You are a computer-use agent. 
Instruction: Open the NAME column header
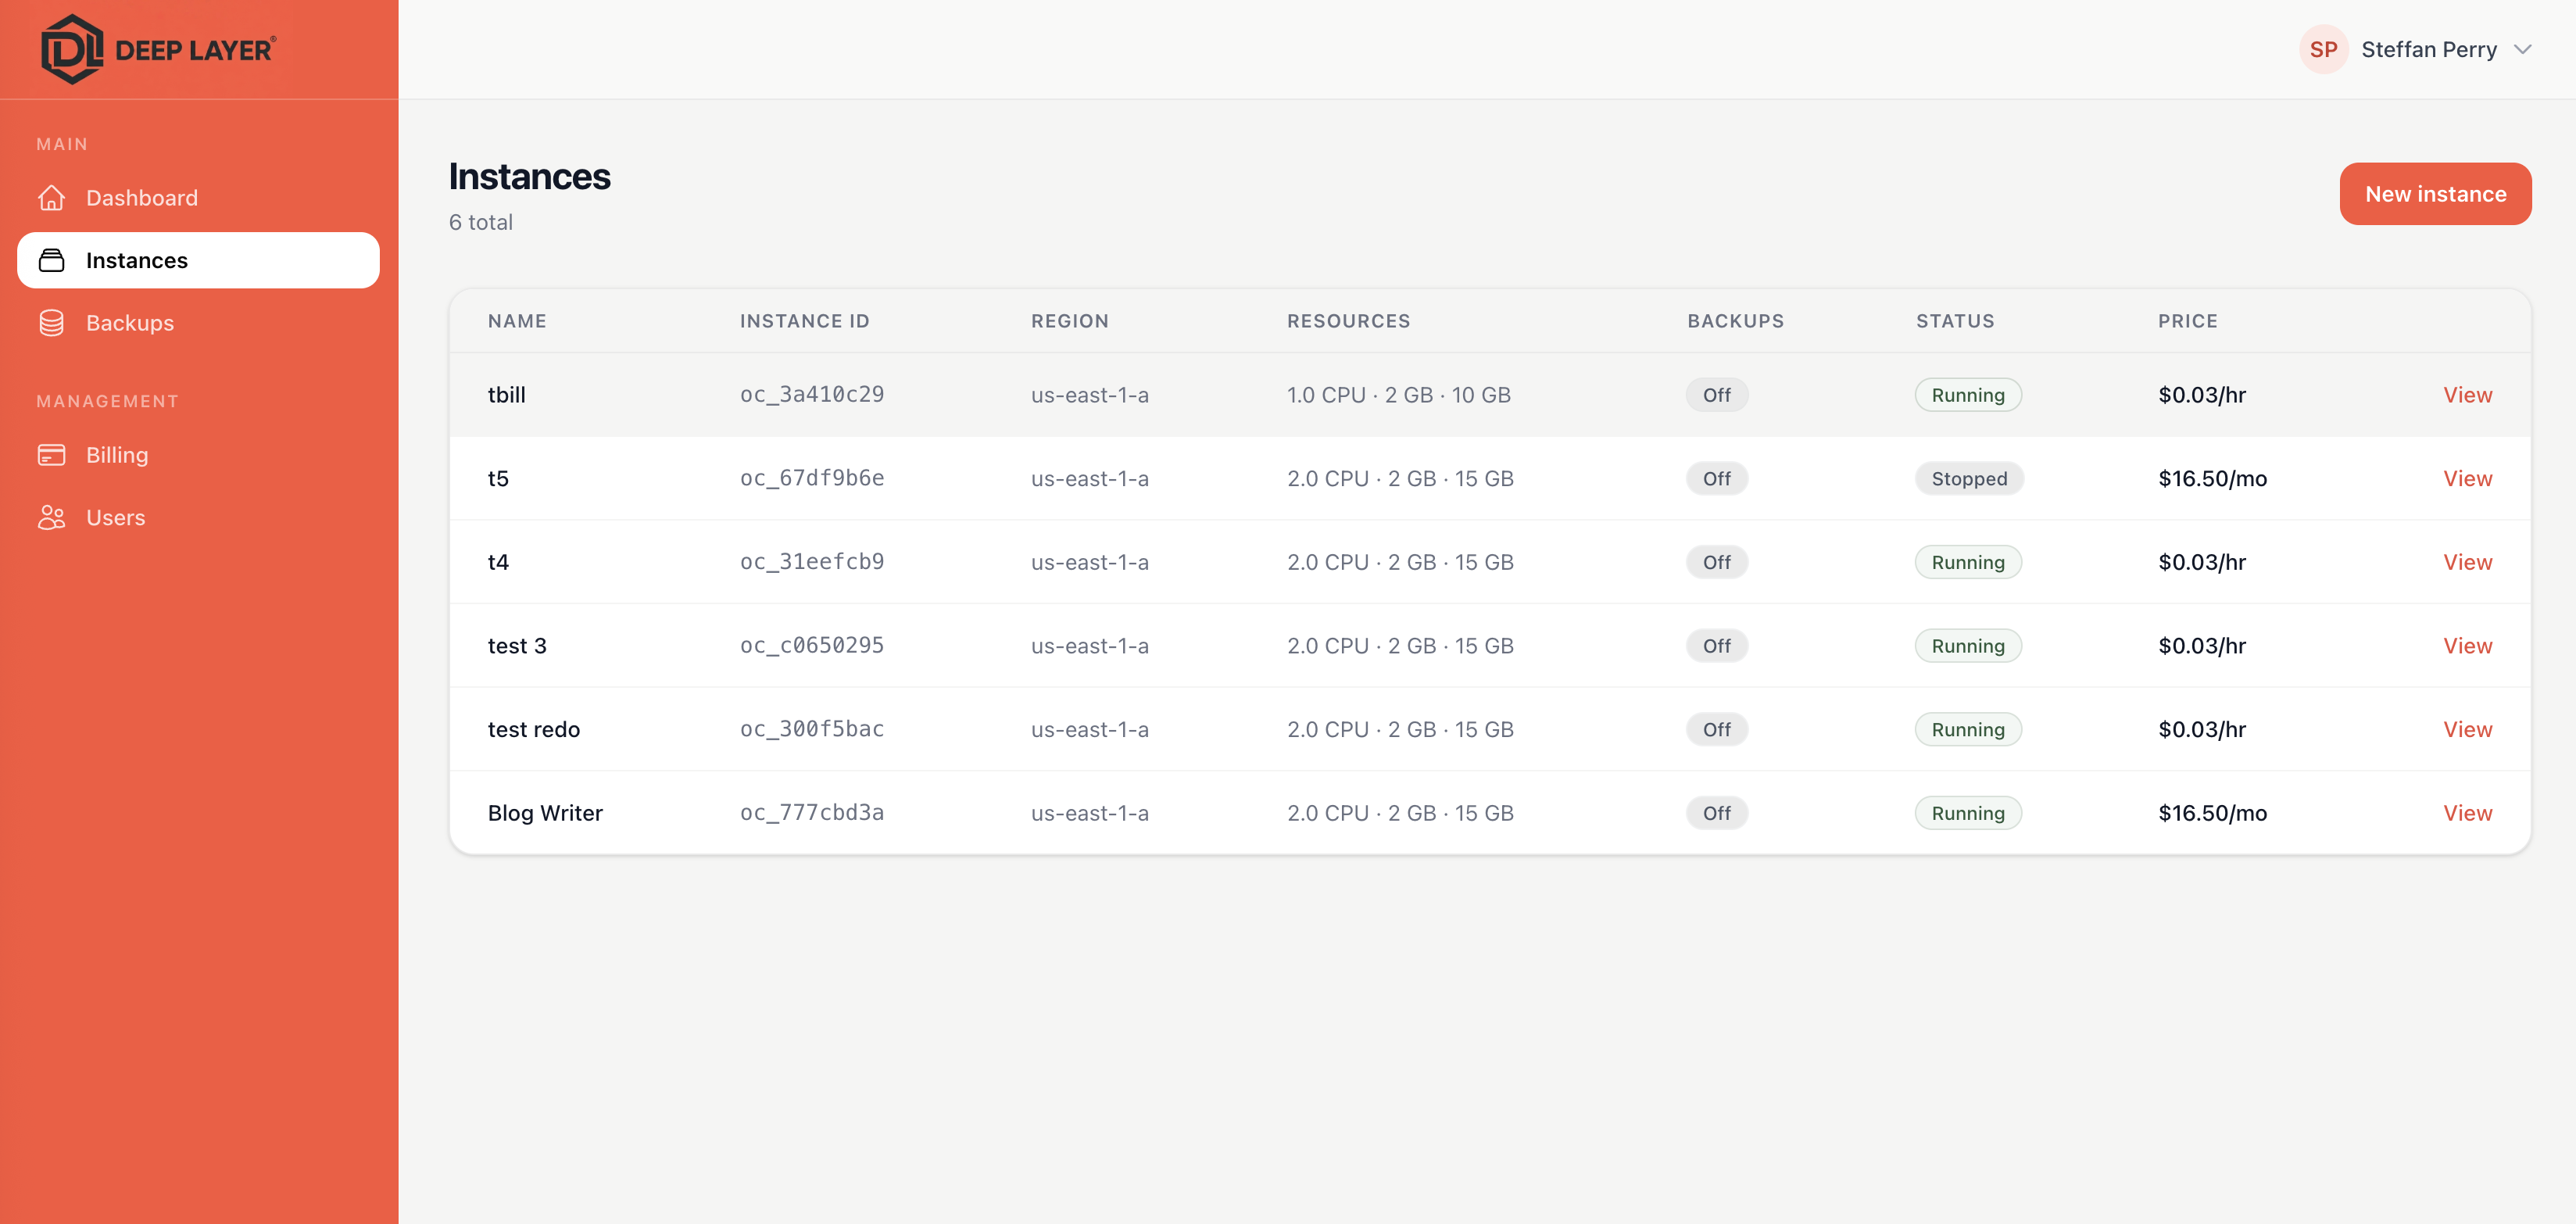(x=517, y=320)
